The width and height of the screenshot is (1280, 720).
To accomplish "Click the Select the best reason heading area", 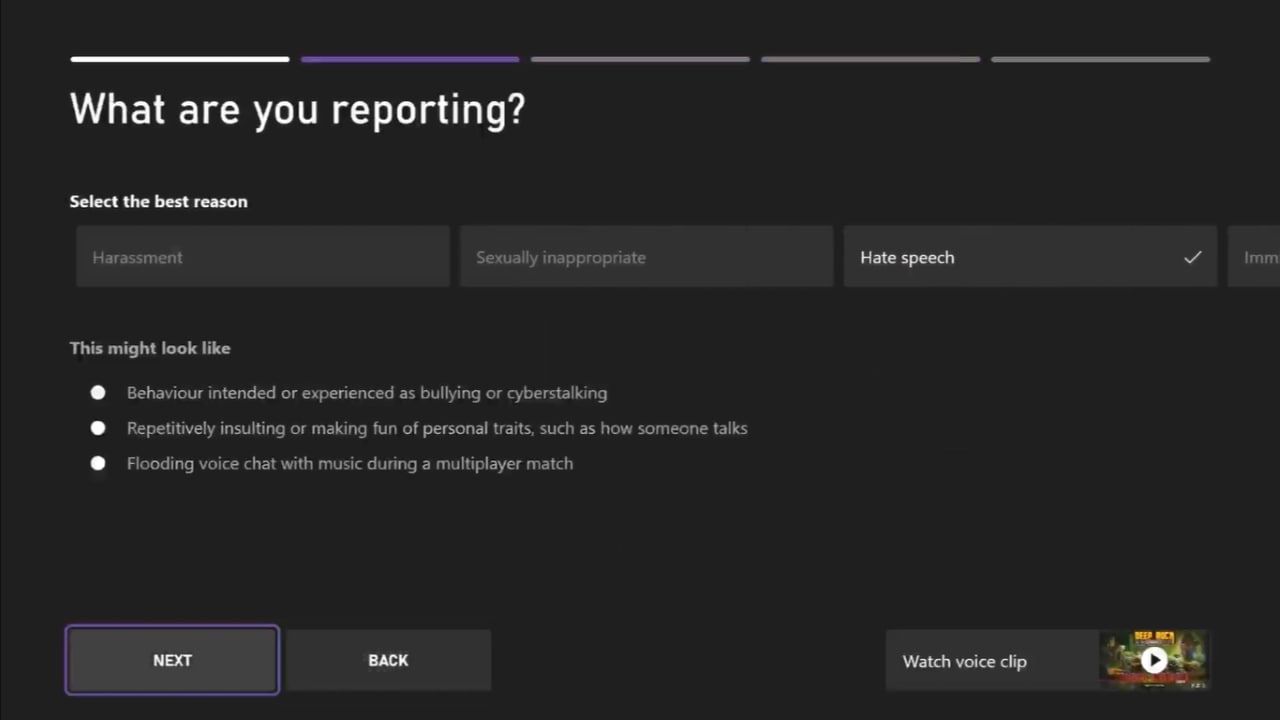I will pyautogui.click(x=158, y=201).
